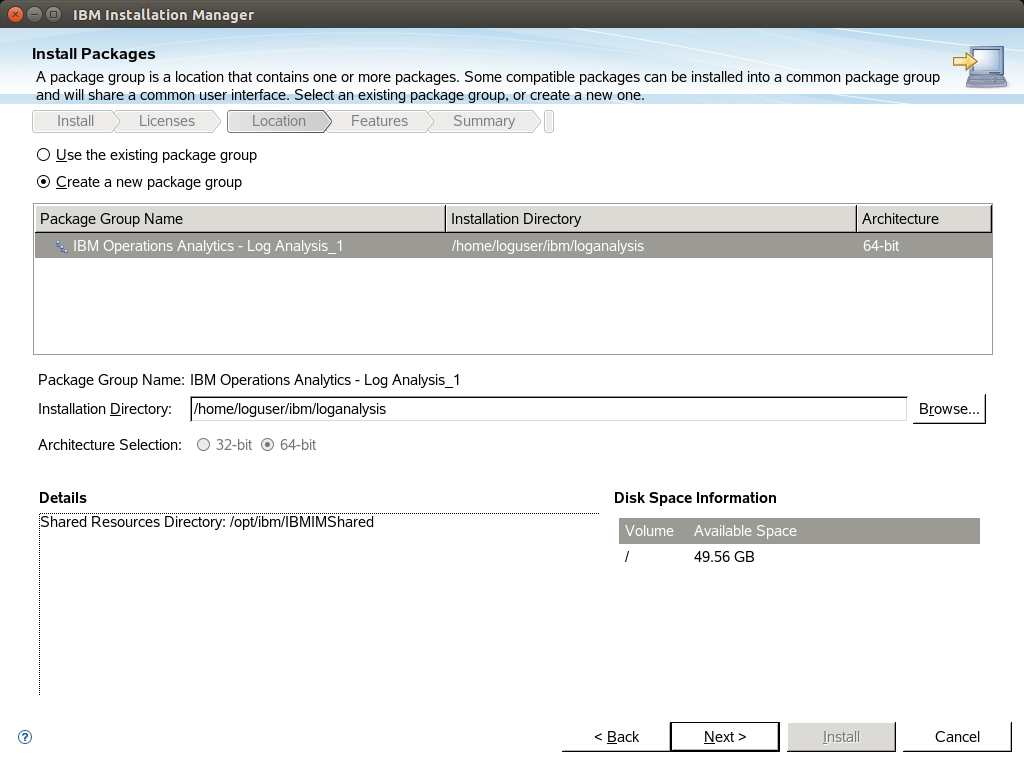The width and height of the screenshot is (1024, 768).
Task: Click the Volume column header
Action: click(x=649, y=531)
